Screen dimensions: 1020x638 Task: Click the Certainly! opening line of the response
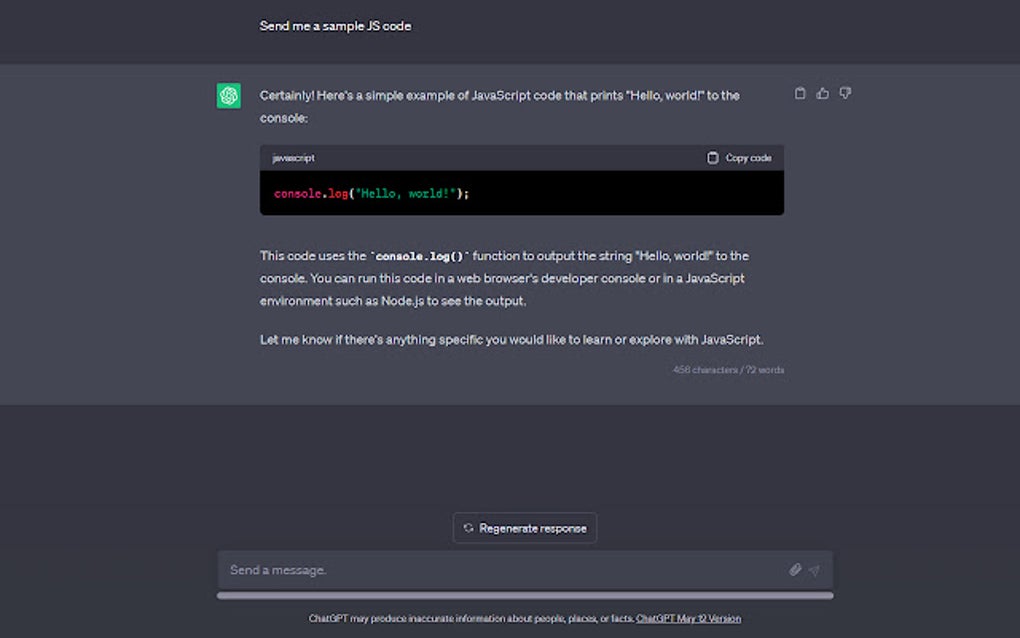[499, 96]
